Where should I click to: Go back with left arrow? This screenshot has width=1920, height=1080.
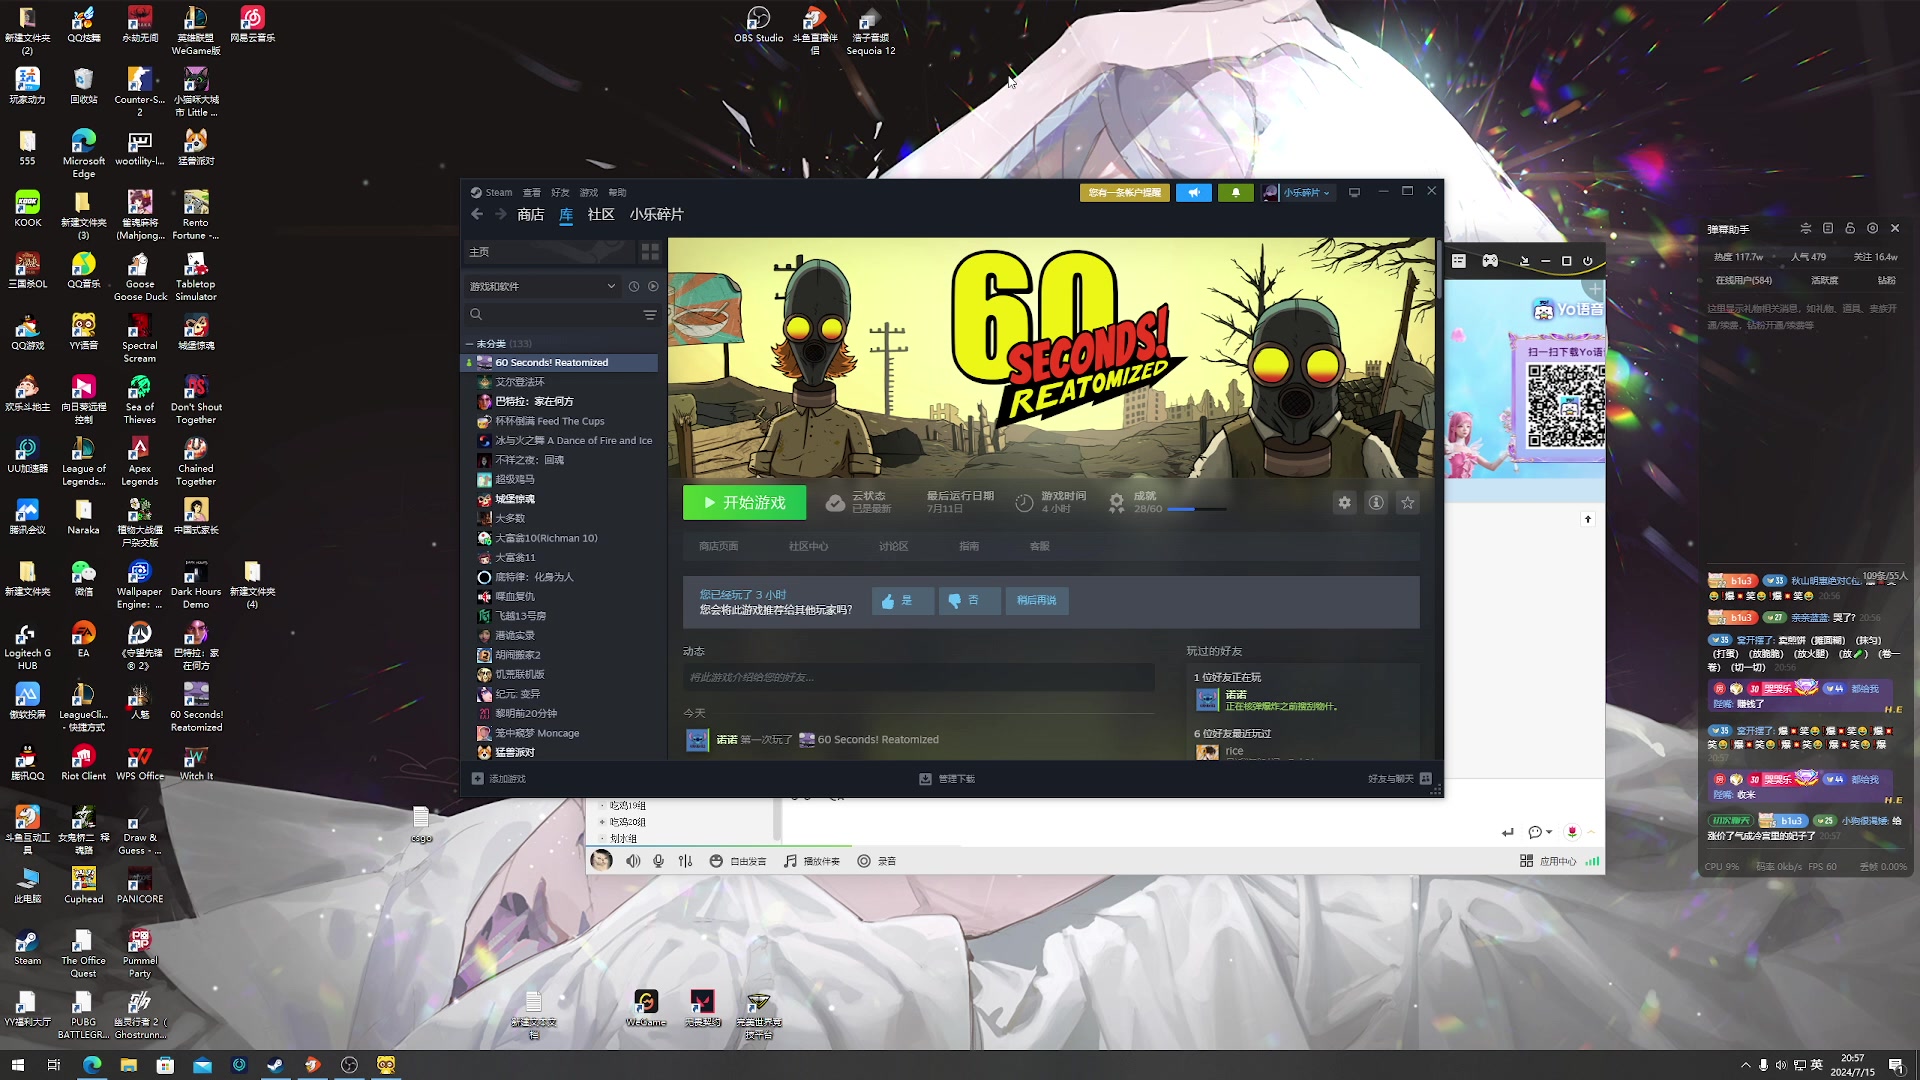point(477,215)
